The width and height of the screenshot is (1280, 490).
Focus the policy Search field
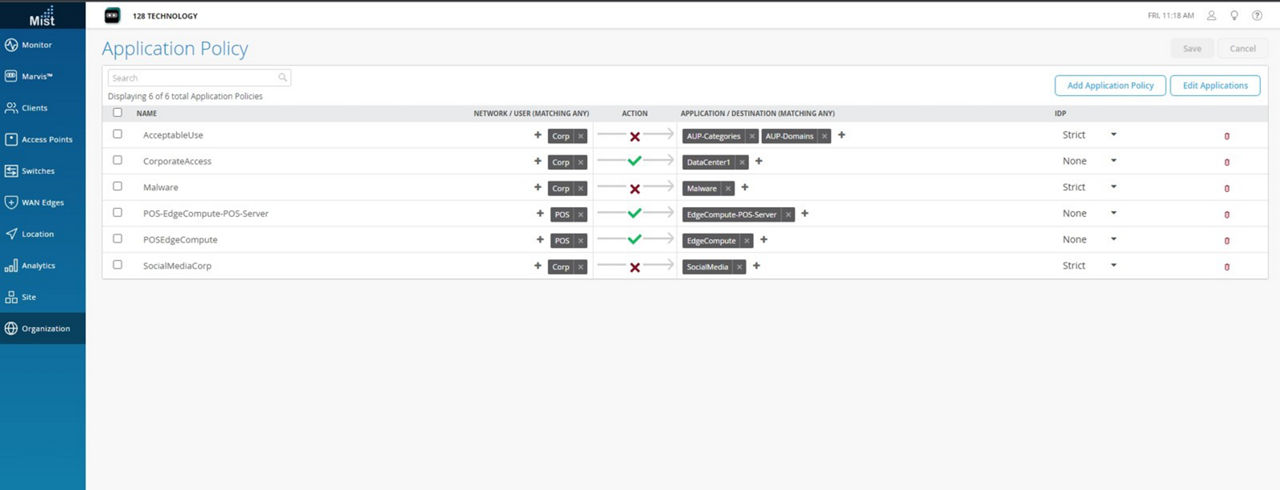pos(192,78)
